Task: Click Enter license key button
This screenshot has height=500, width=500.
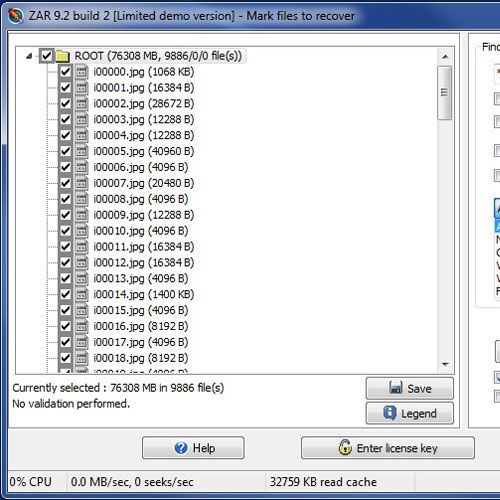Action: click(388, 448)
